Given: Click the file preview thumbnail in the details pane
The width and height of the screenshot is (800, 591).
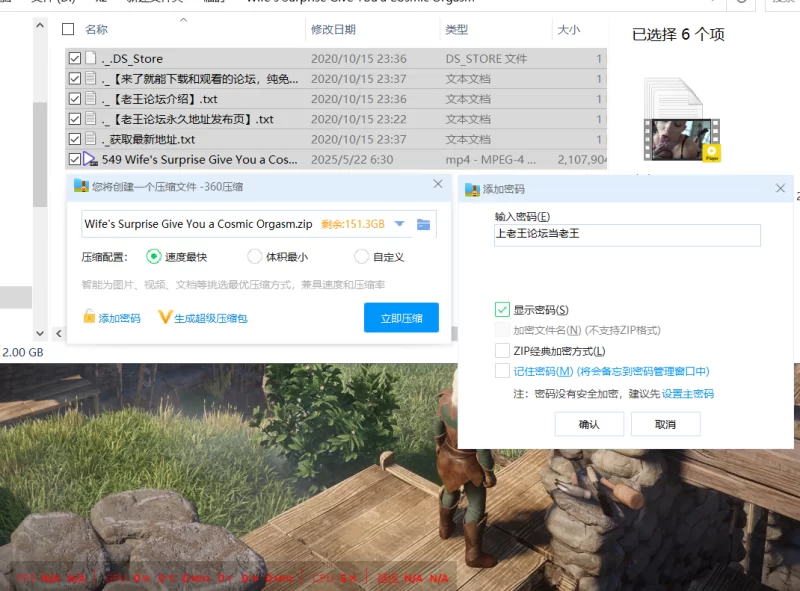Looking at the screenshot, I should [682, 128].
